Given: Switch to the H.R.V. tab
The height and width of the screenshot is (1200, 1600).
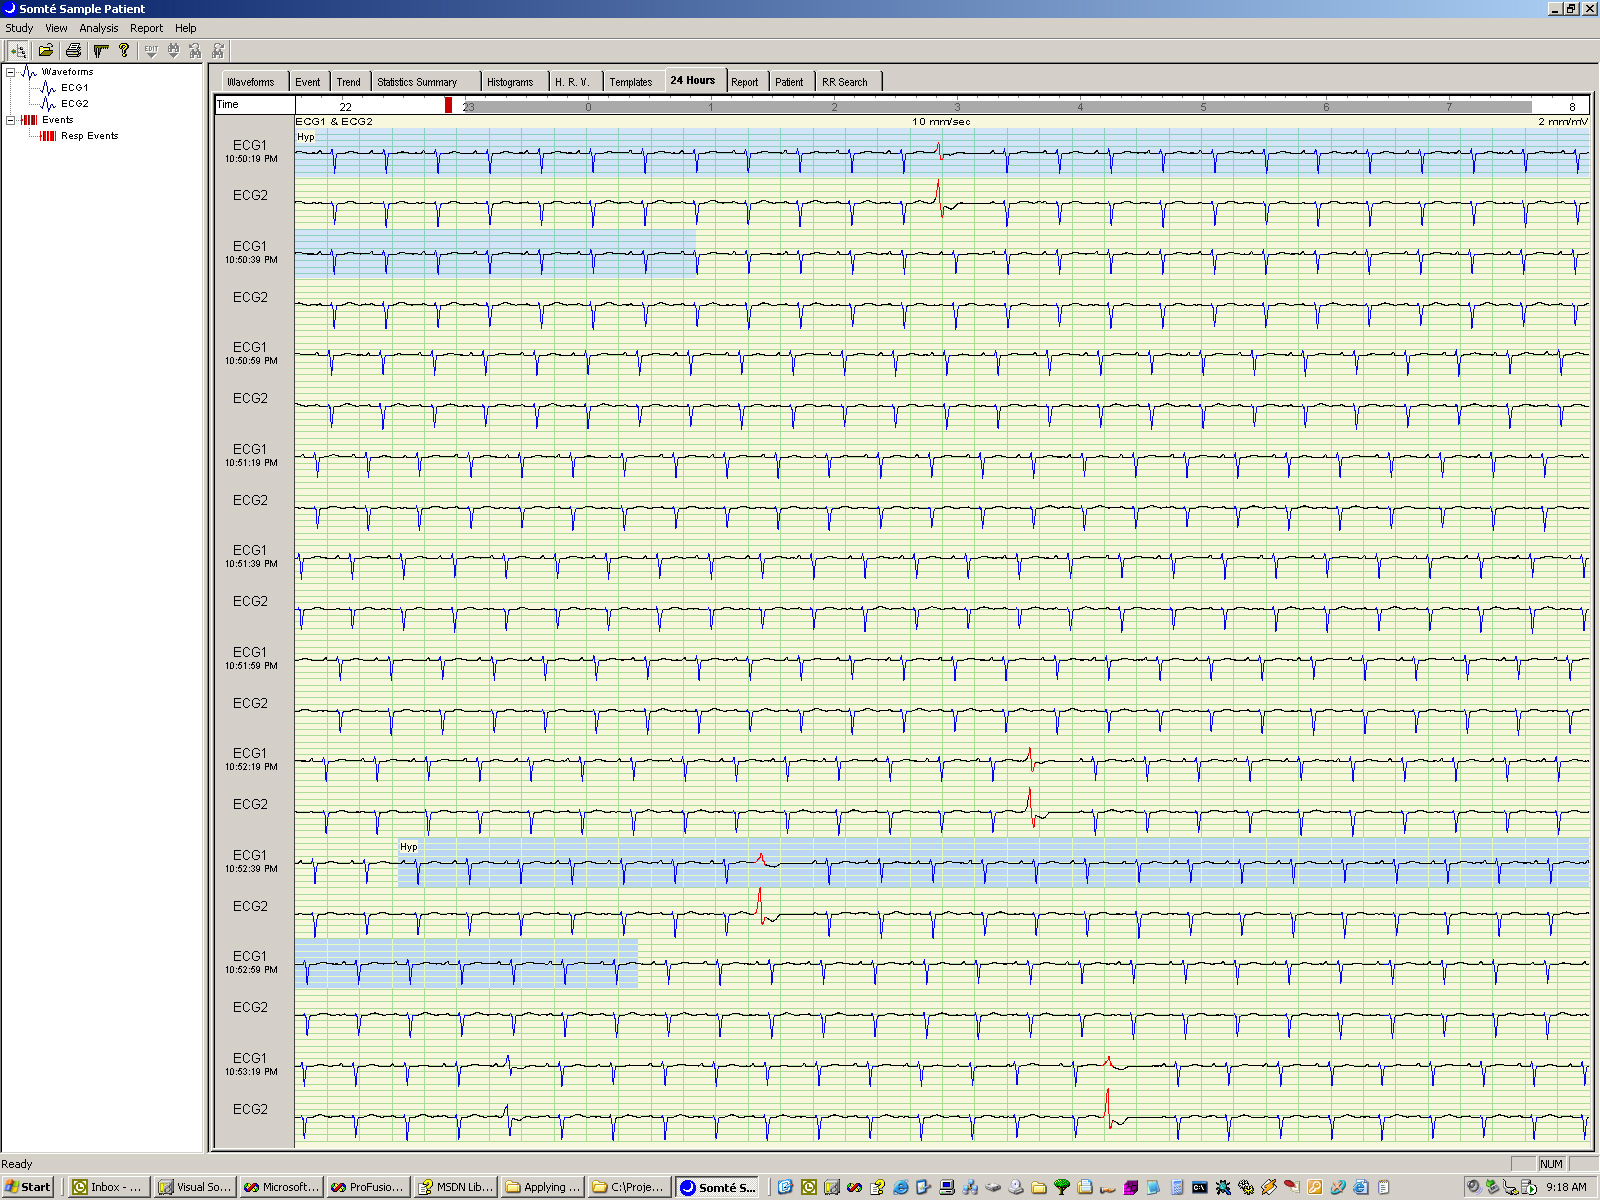Looking at the screenshot, I should point(572,81).
